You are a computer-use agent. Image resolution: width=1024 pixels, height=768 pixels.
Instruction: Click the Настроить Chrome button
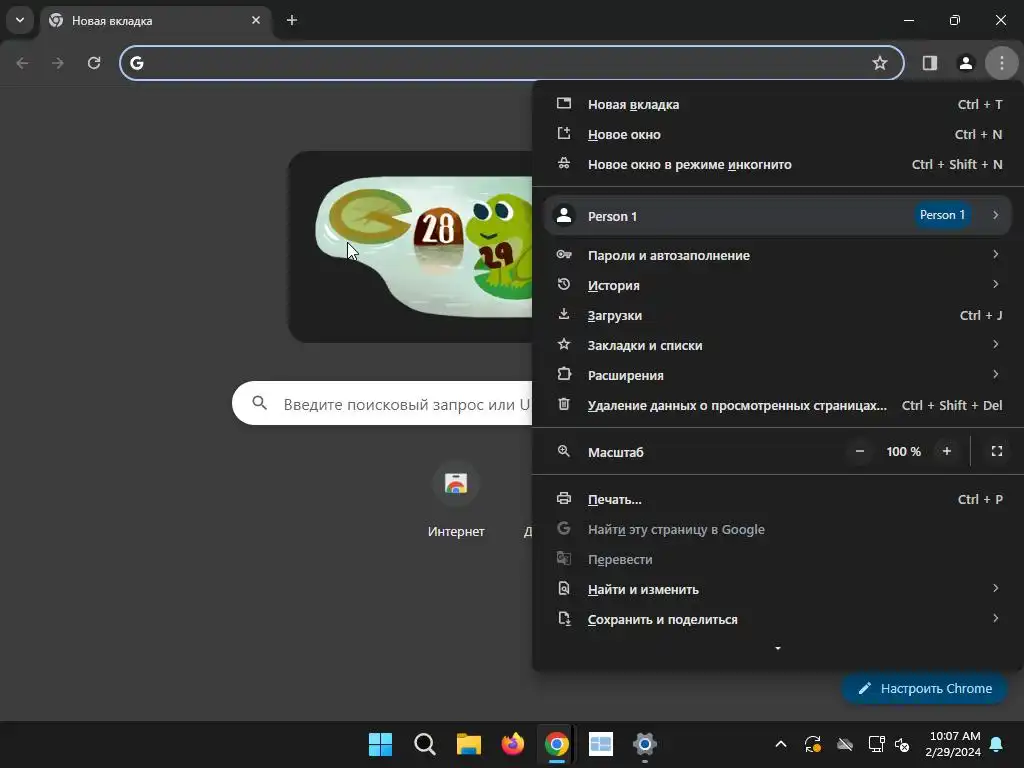tap(924, 688)
